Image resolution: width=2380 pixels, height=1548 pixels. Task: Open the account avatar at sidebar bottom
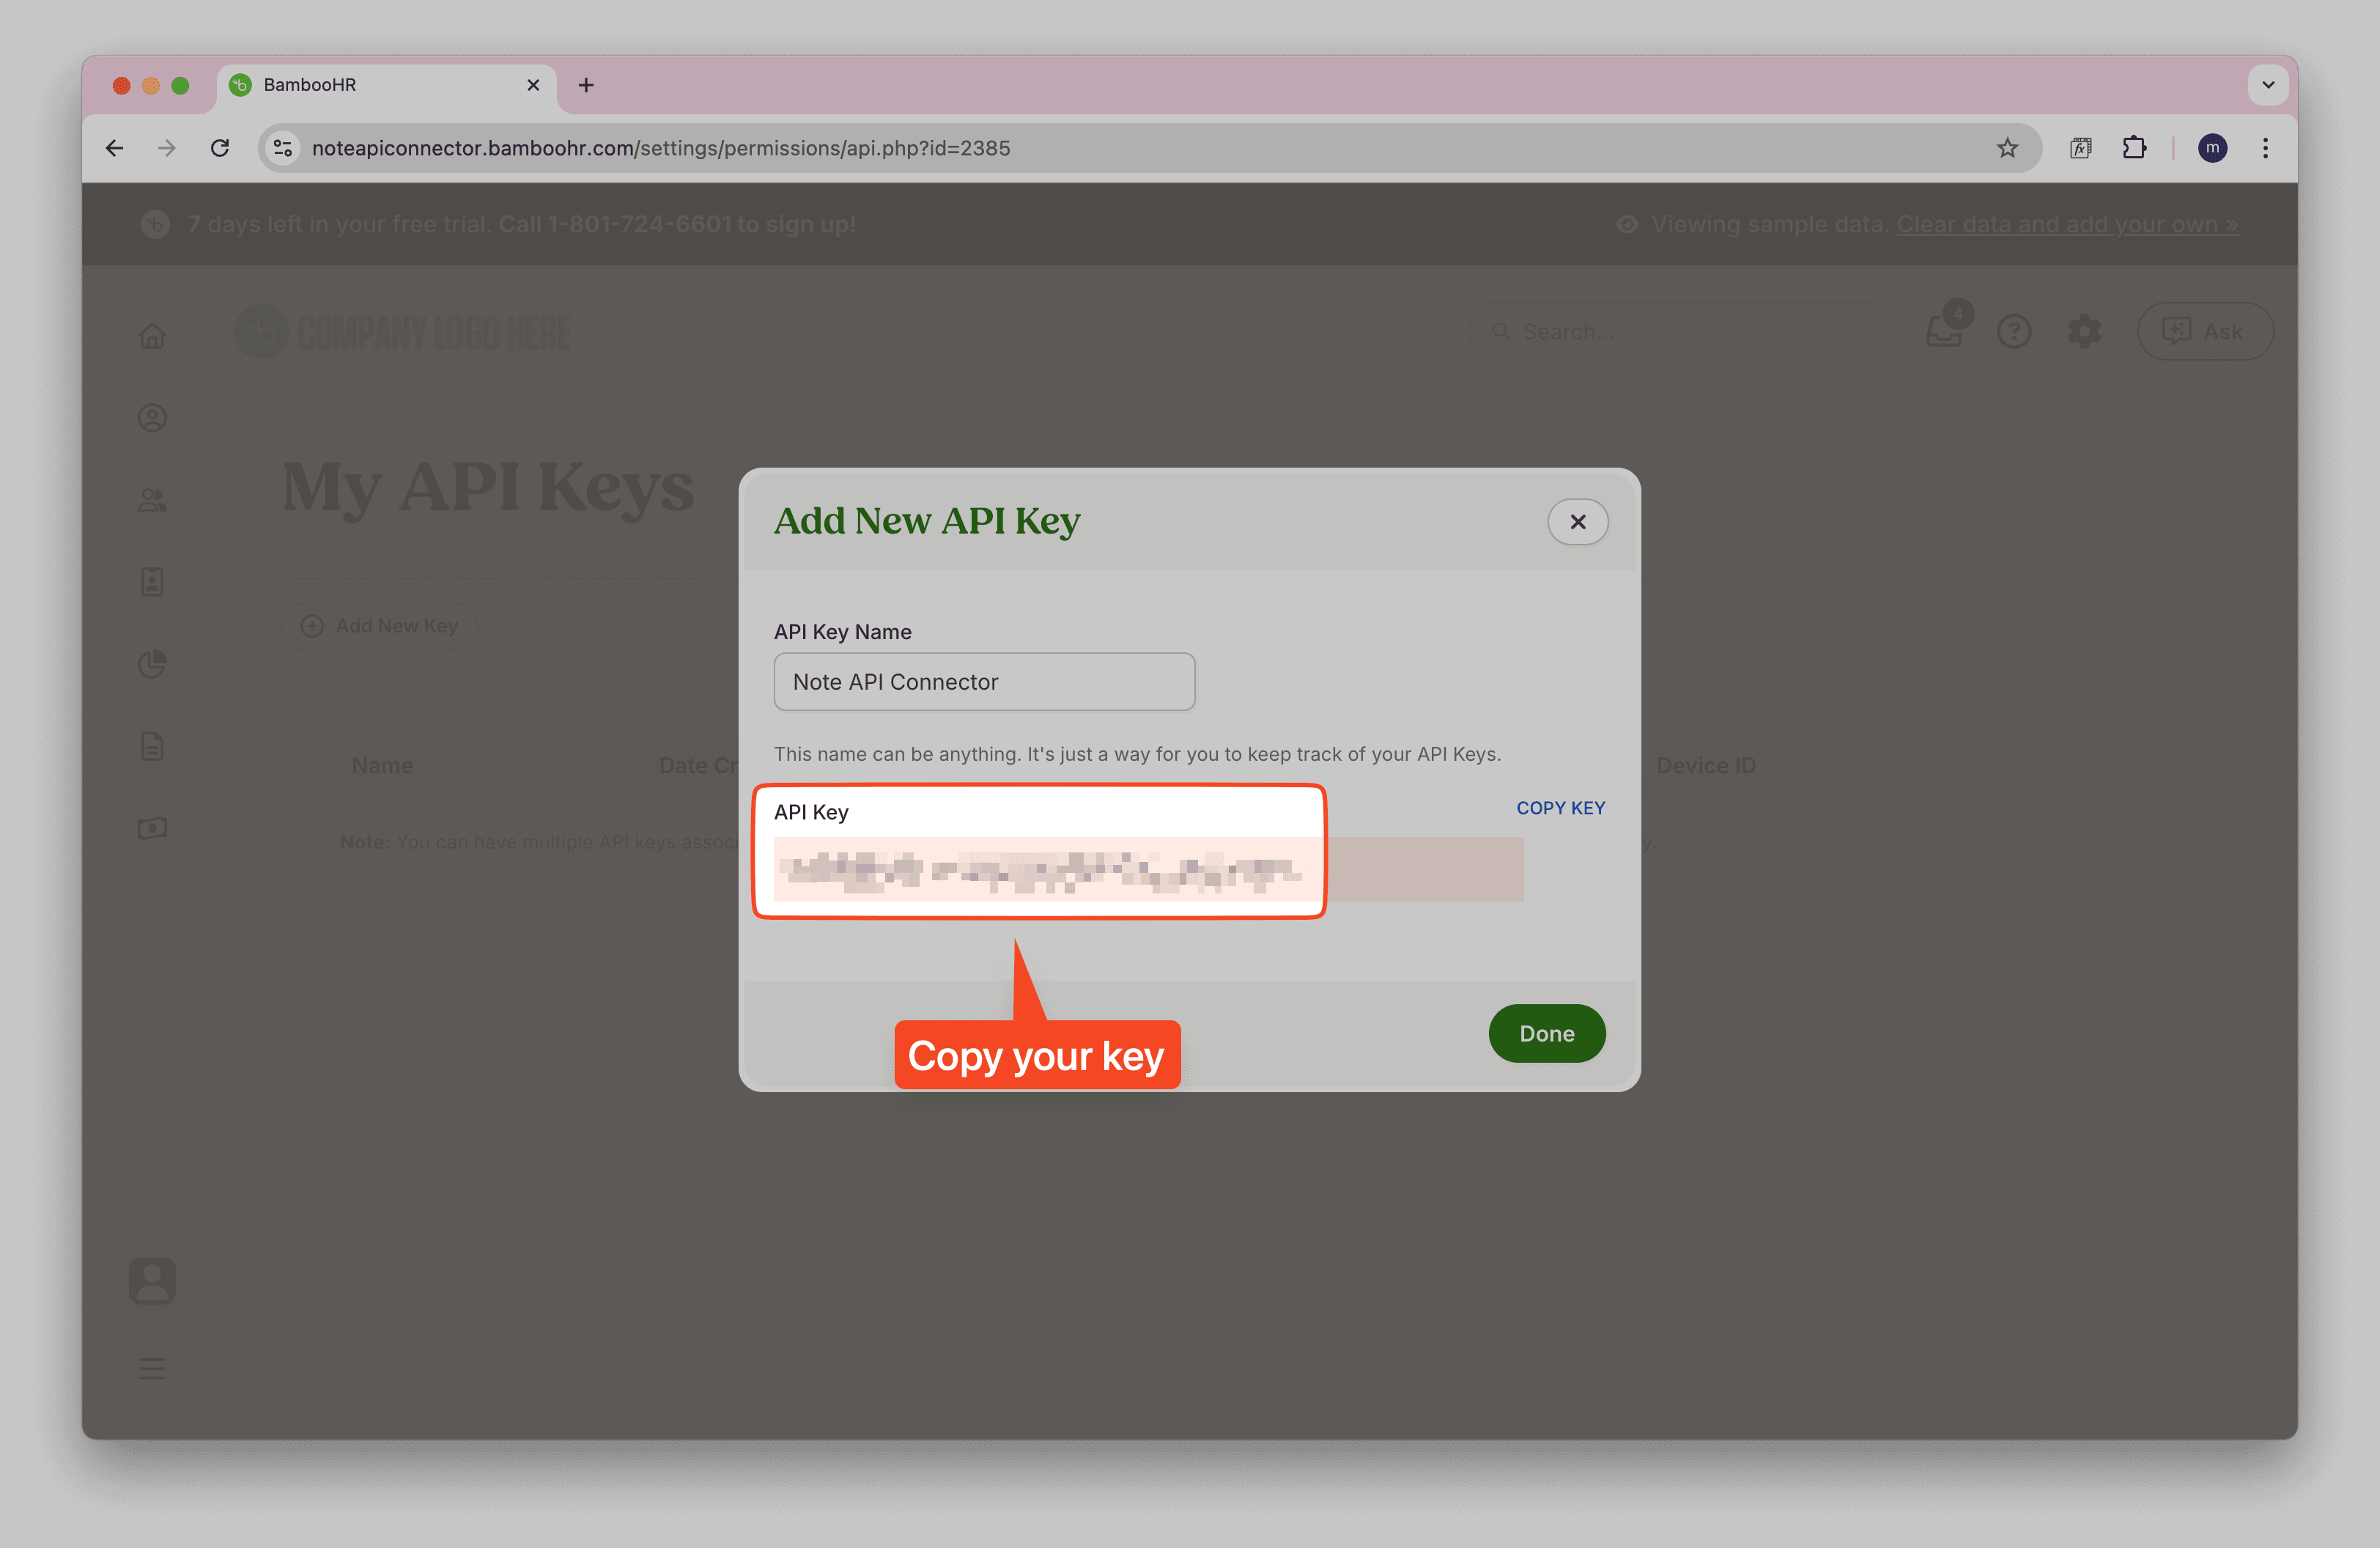(152, 1280)
